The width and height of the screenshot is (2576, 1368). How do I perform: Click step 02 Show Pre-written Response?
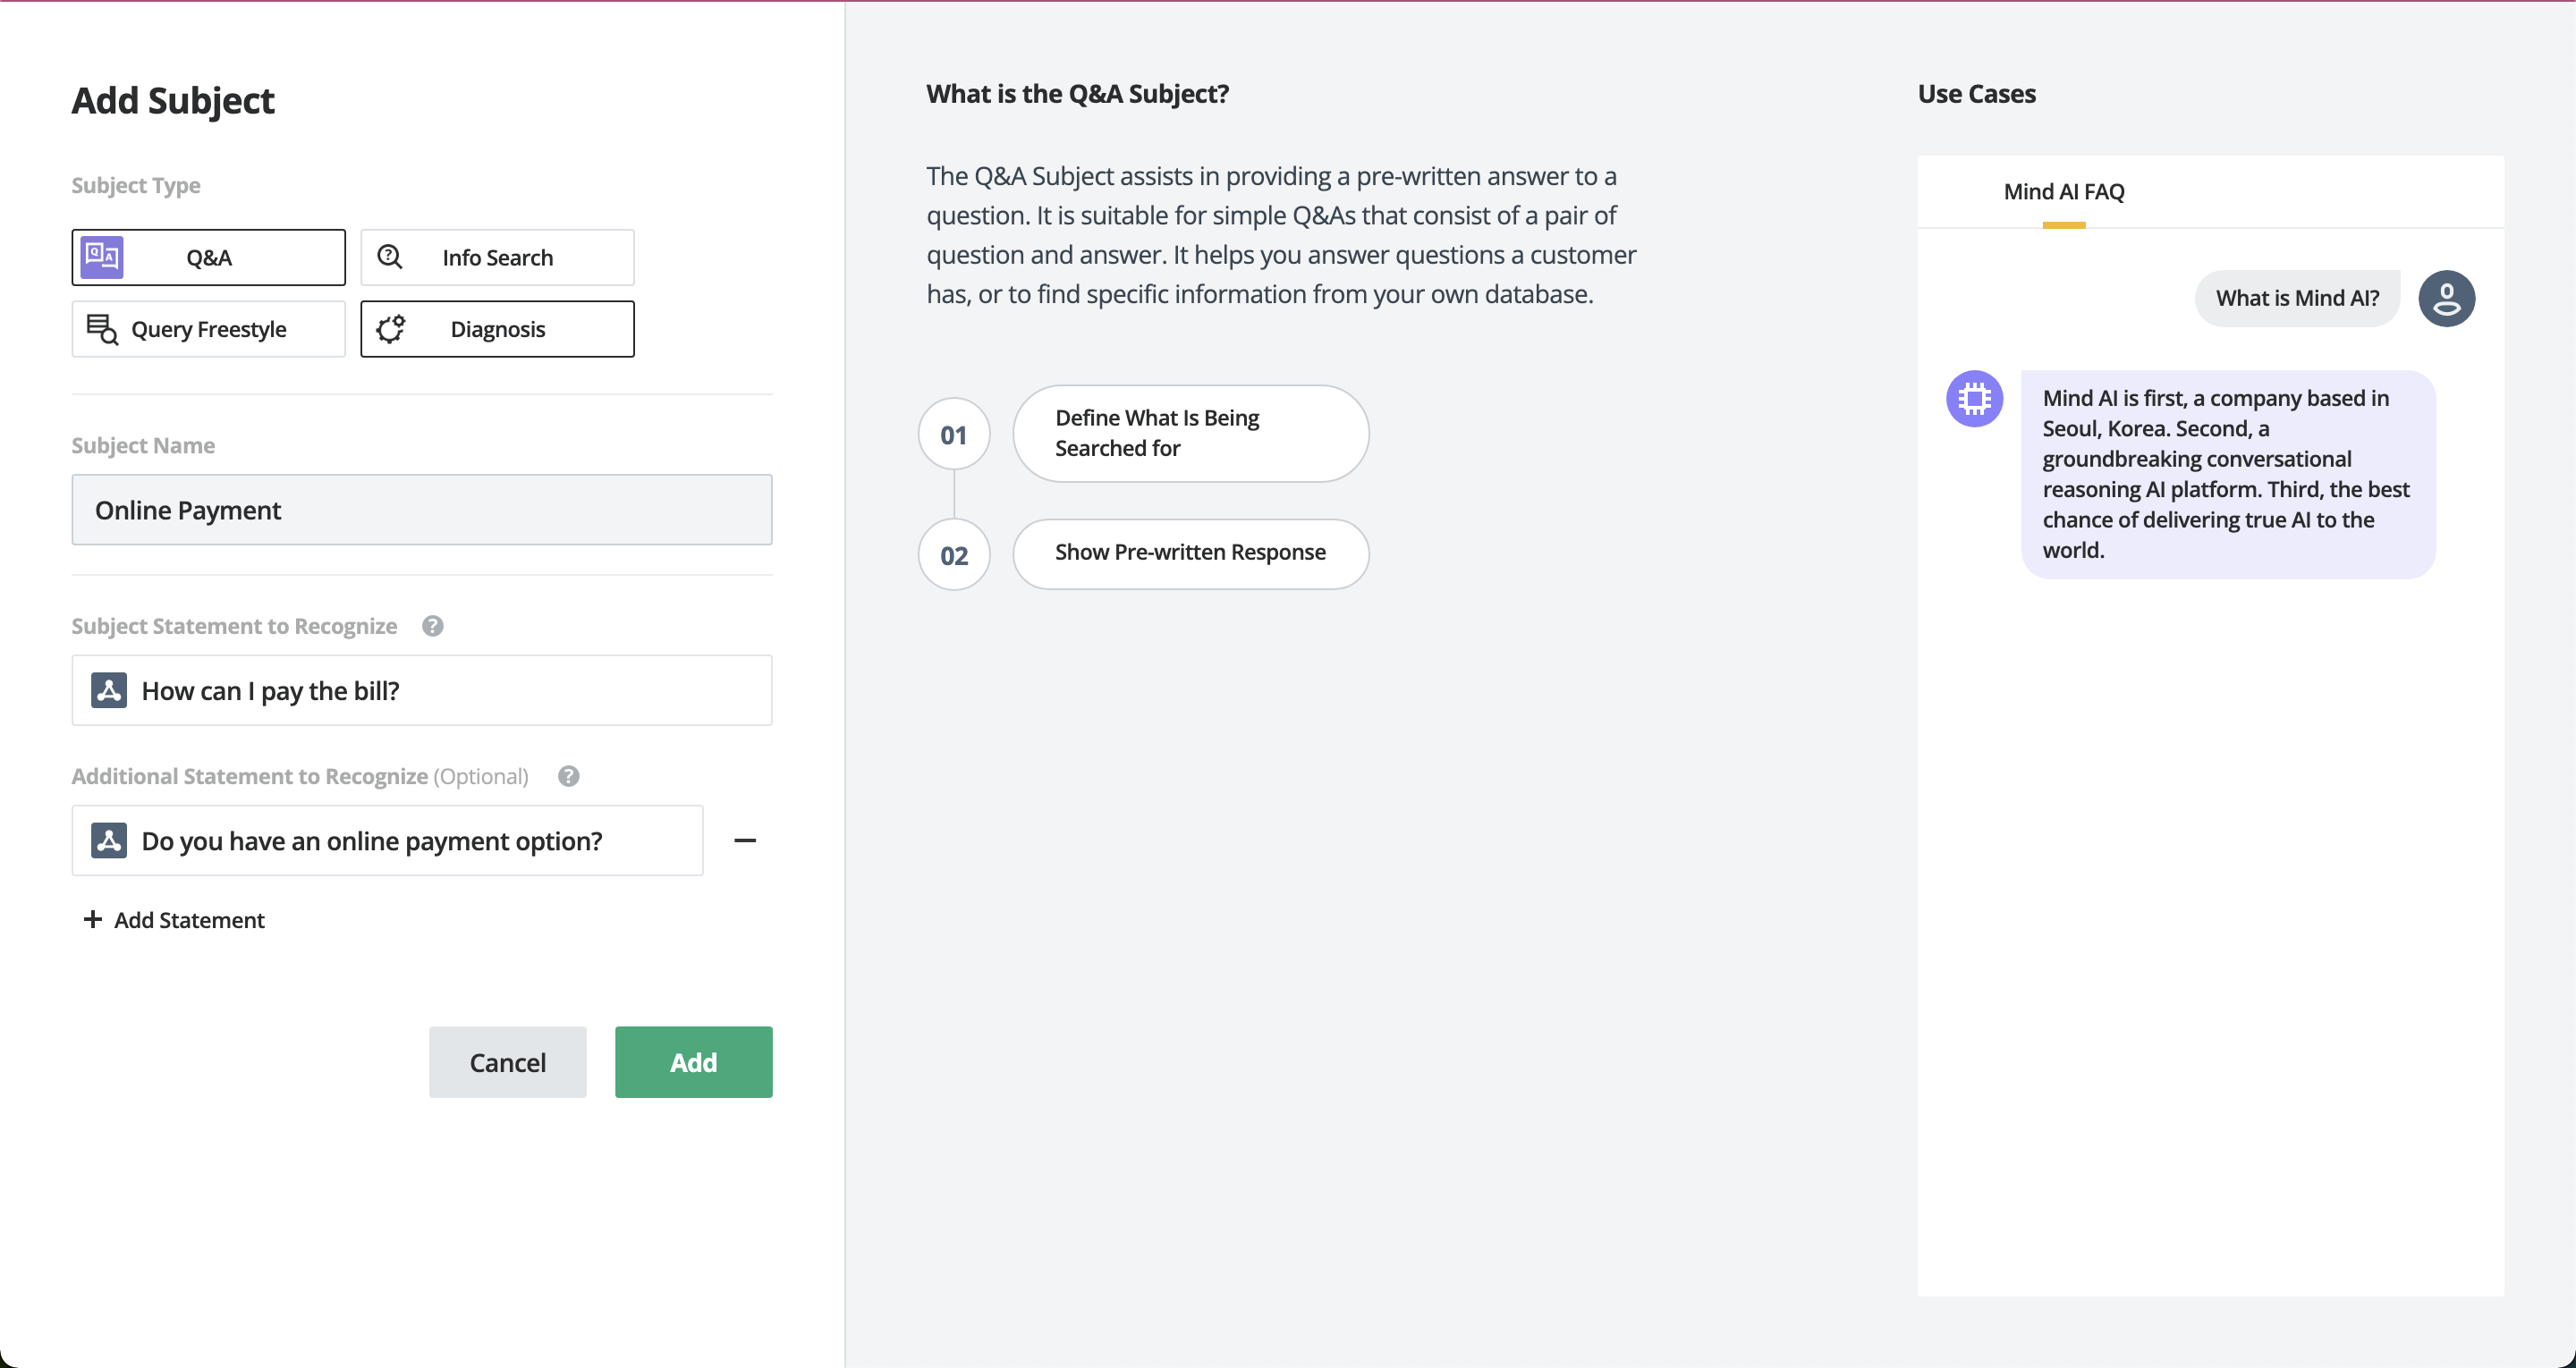[1190, 553]
